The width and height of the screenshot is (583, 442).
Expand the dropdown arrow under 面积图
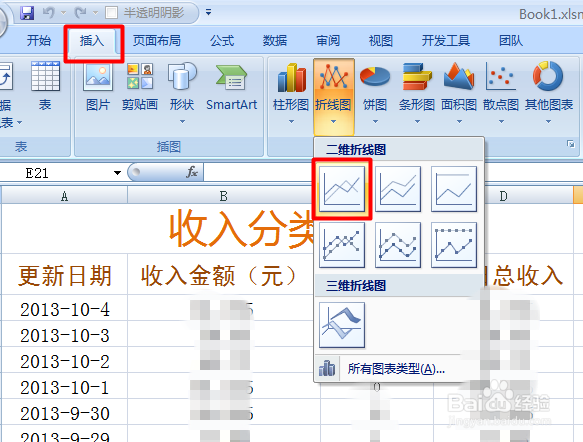coord(459,122)
